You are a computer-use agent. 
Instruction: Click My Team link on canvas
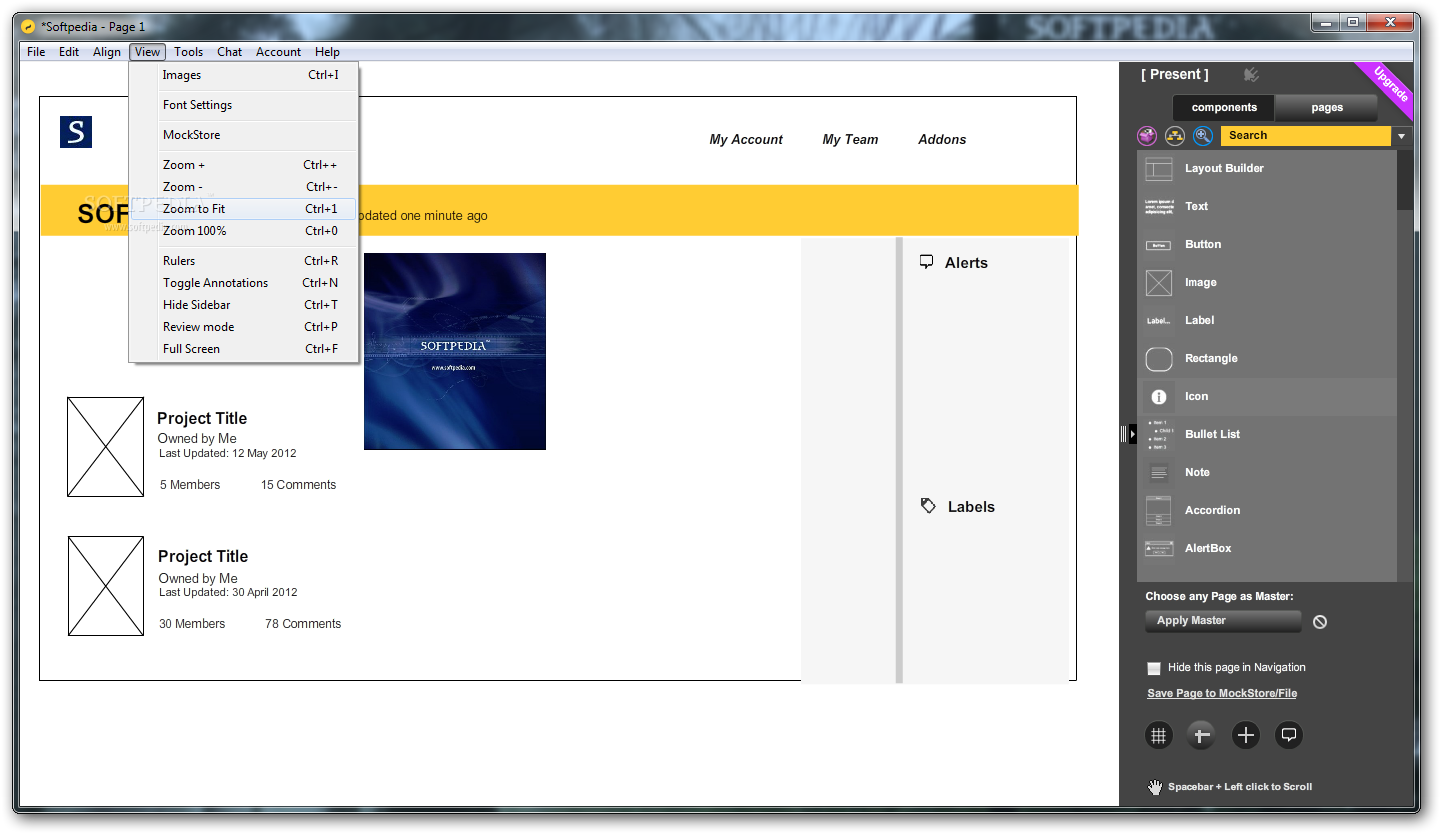(850, 140)
